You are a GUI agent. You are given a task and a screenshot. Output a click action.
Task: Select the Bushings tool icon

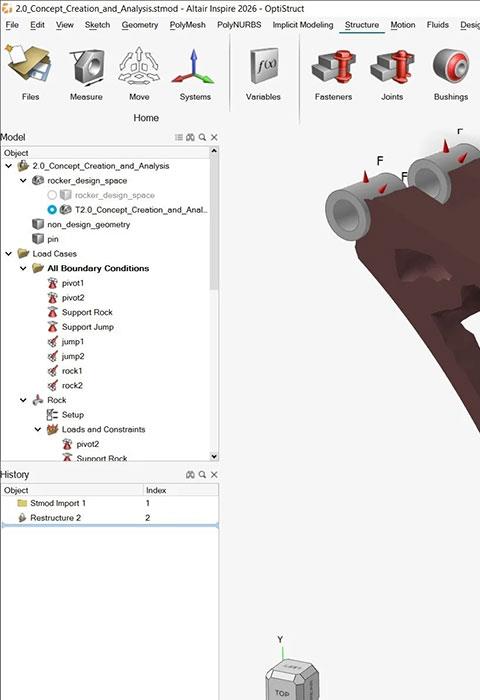tap(451, 66)
